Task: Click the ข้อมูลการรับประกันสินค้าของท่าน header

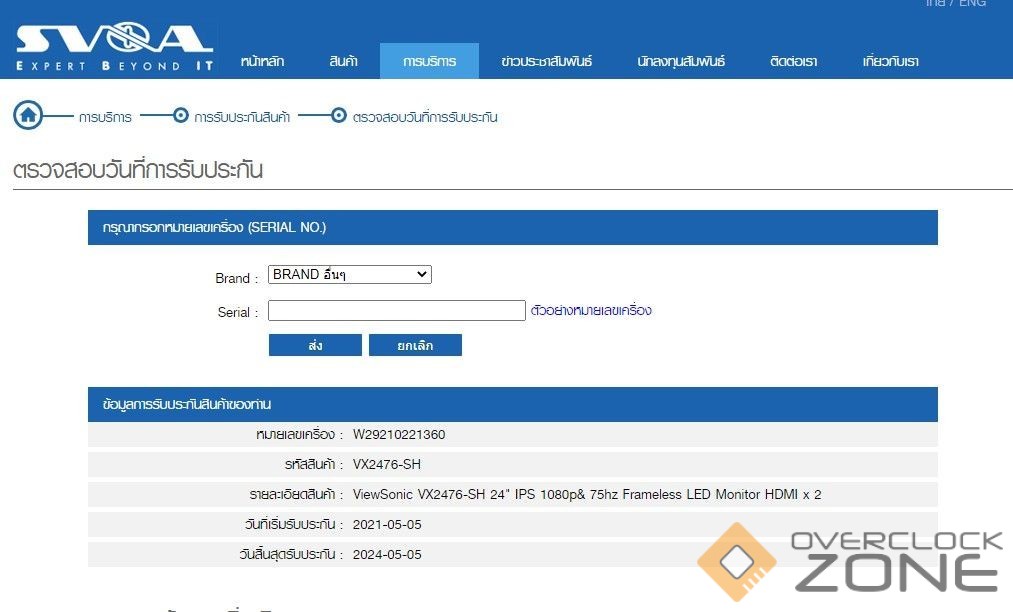Action: 512,405
